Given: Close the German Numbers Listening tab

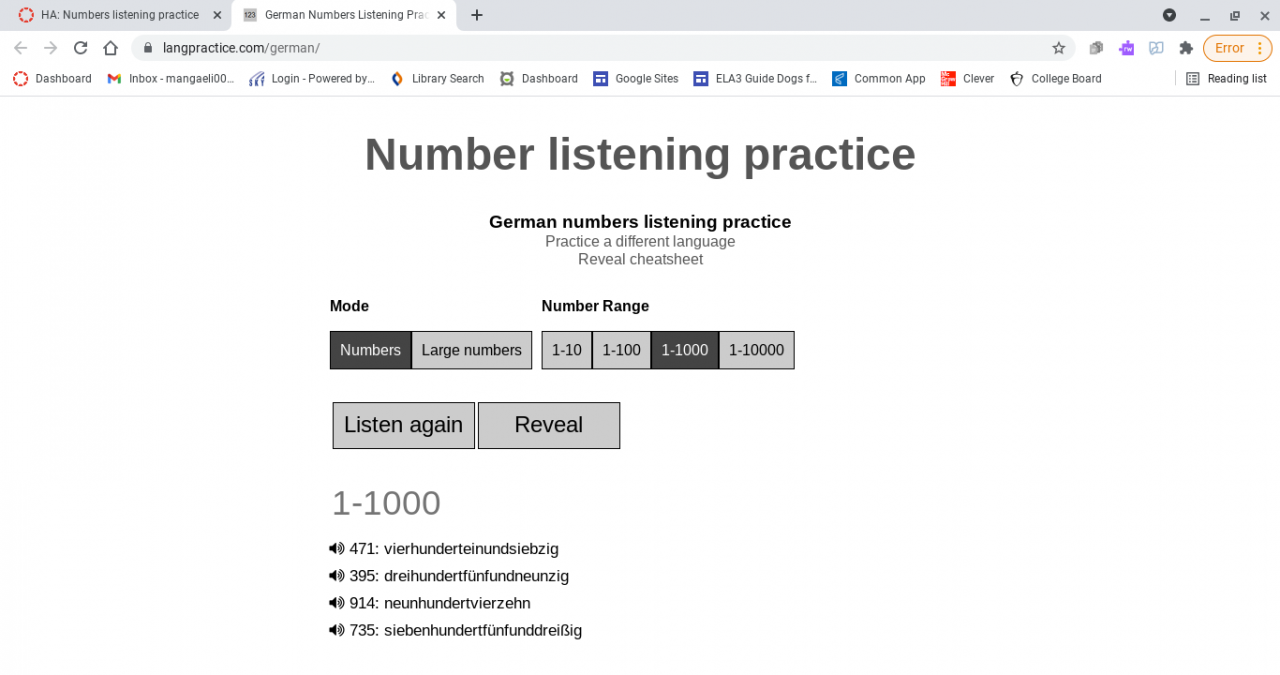Looking at the screenshot, I should pos(441,15).
